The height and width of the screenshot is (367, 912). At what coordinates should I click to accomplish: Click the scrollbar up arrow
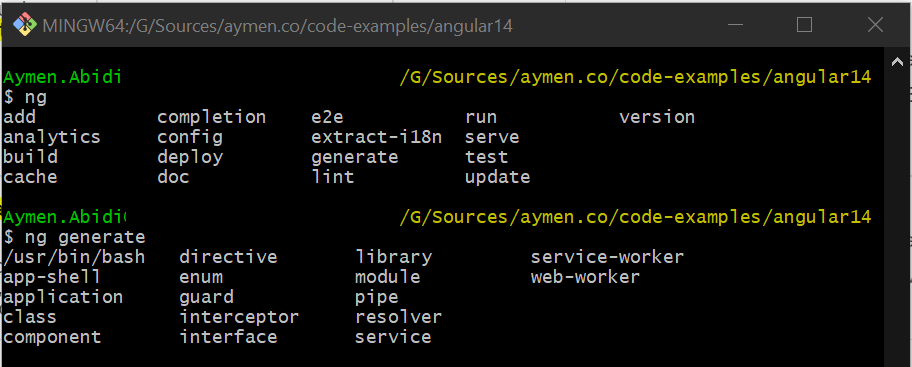click(897, 62)
